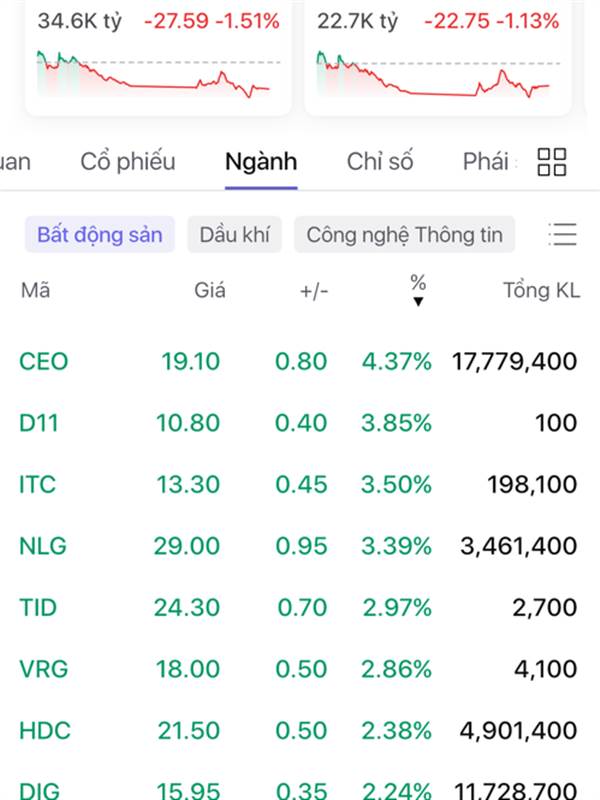Sort by the Tổng KL column header
Viewport: 600px width, 800px height.
tap(541, 291)
